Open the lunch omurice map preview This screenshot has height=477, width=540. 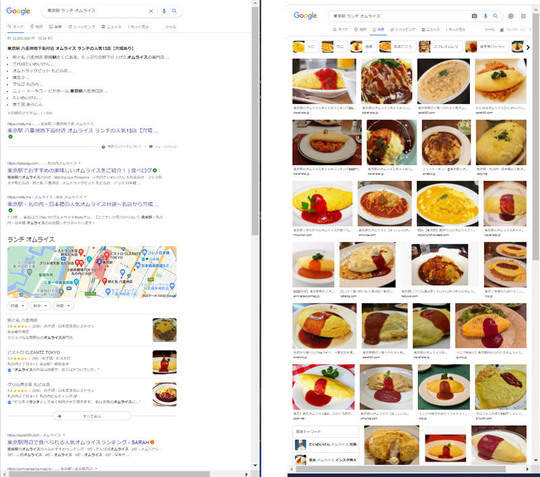click(x=92, y=272)
